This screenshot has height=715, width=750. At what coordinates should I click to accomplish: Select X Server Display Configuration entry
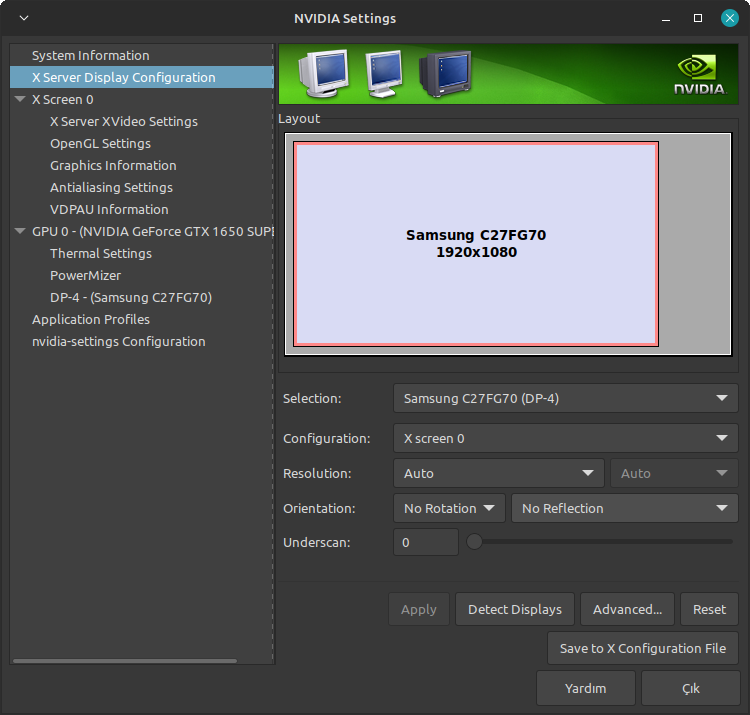coord(142,77)
